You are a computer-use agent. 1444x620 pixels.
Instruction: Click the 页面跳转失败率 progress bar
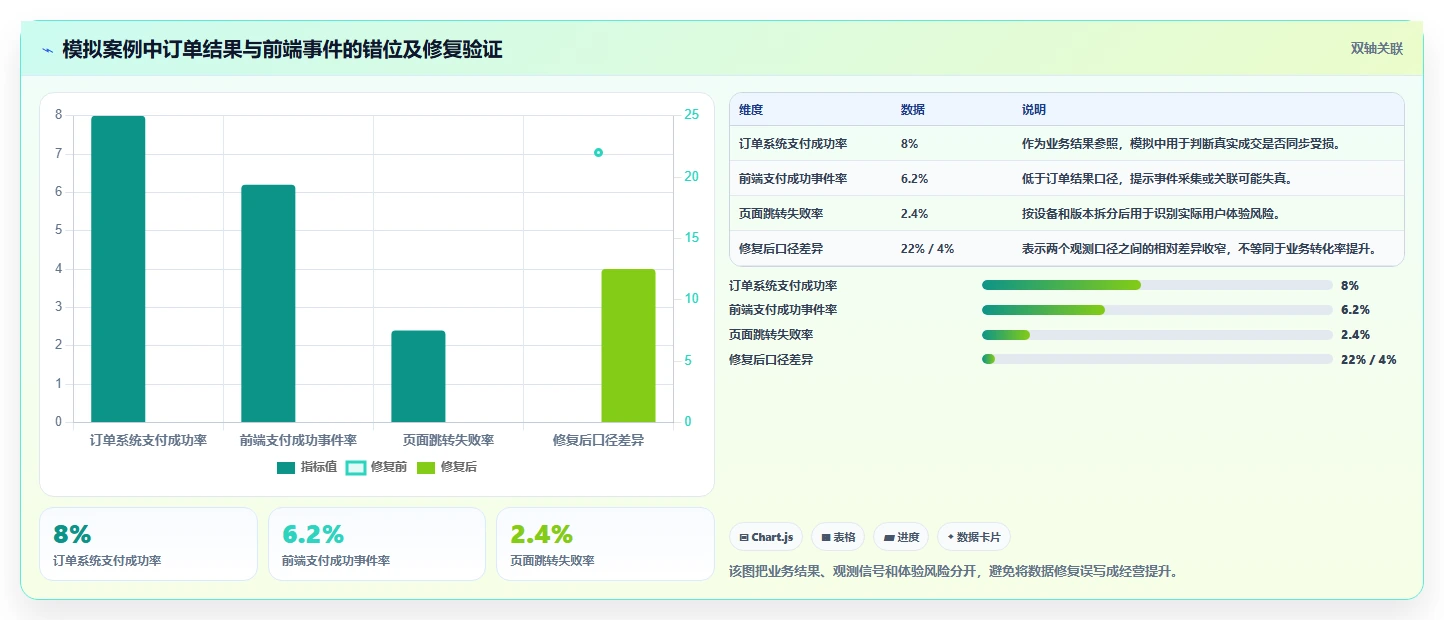click(1157, 334)
